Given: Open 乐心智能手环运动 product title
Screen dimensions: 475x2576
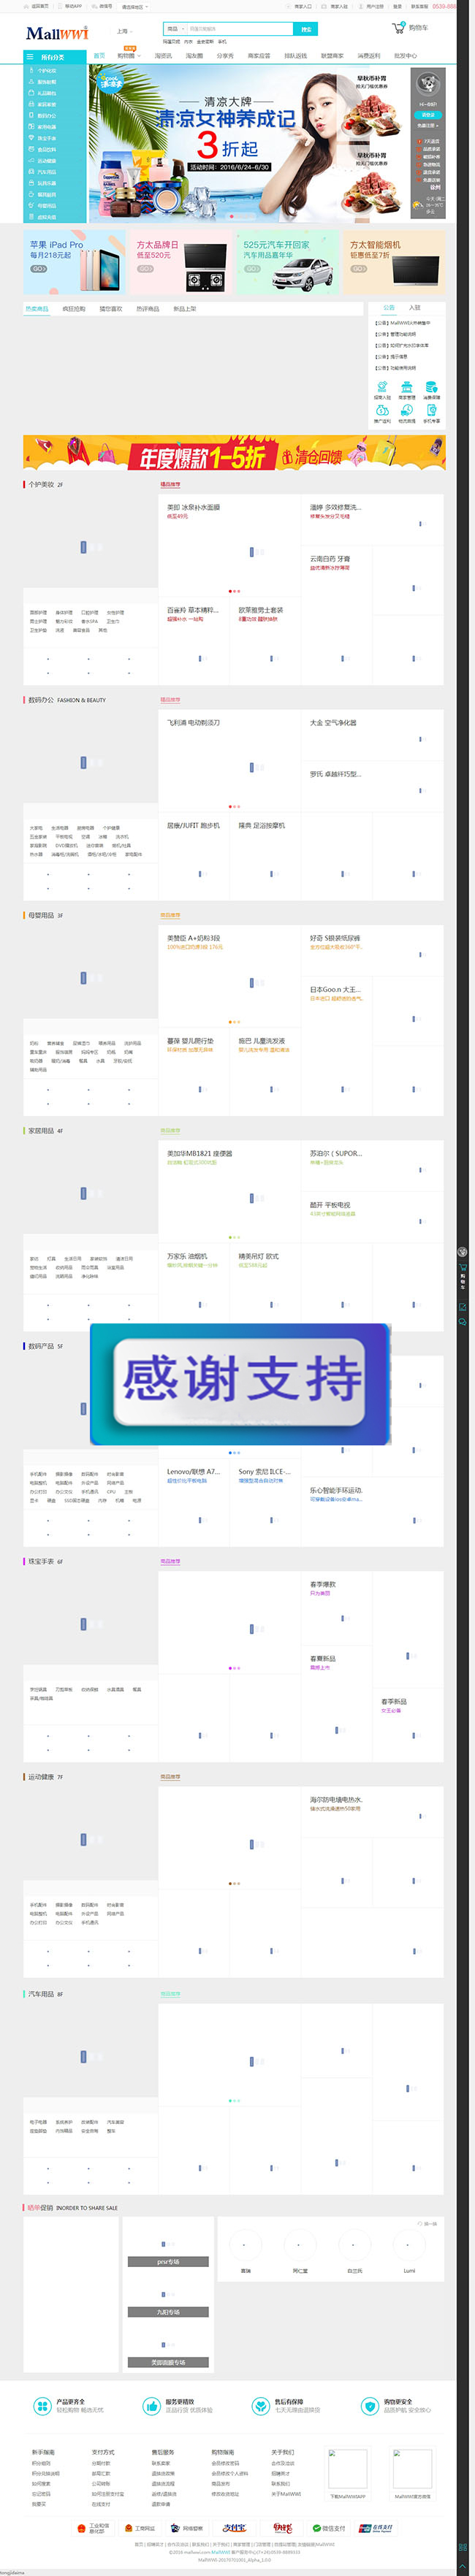Looking at the screenshot, I should (336, 1490).
